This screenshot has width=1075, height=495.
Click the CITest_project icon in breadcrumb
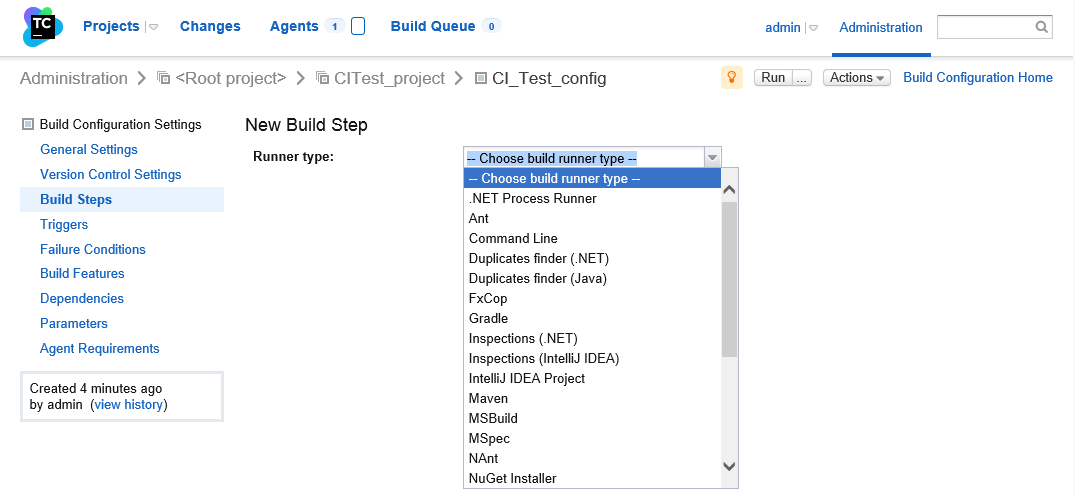[x=322, y=78]
